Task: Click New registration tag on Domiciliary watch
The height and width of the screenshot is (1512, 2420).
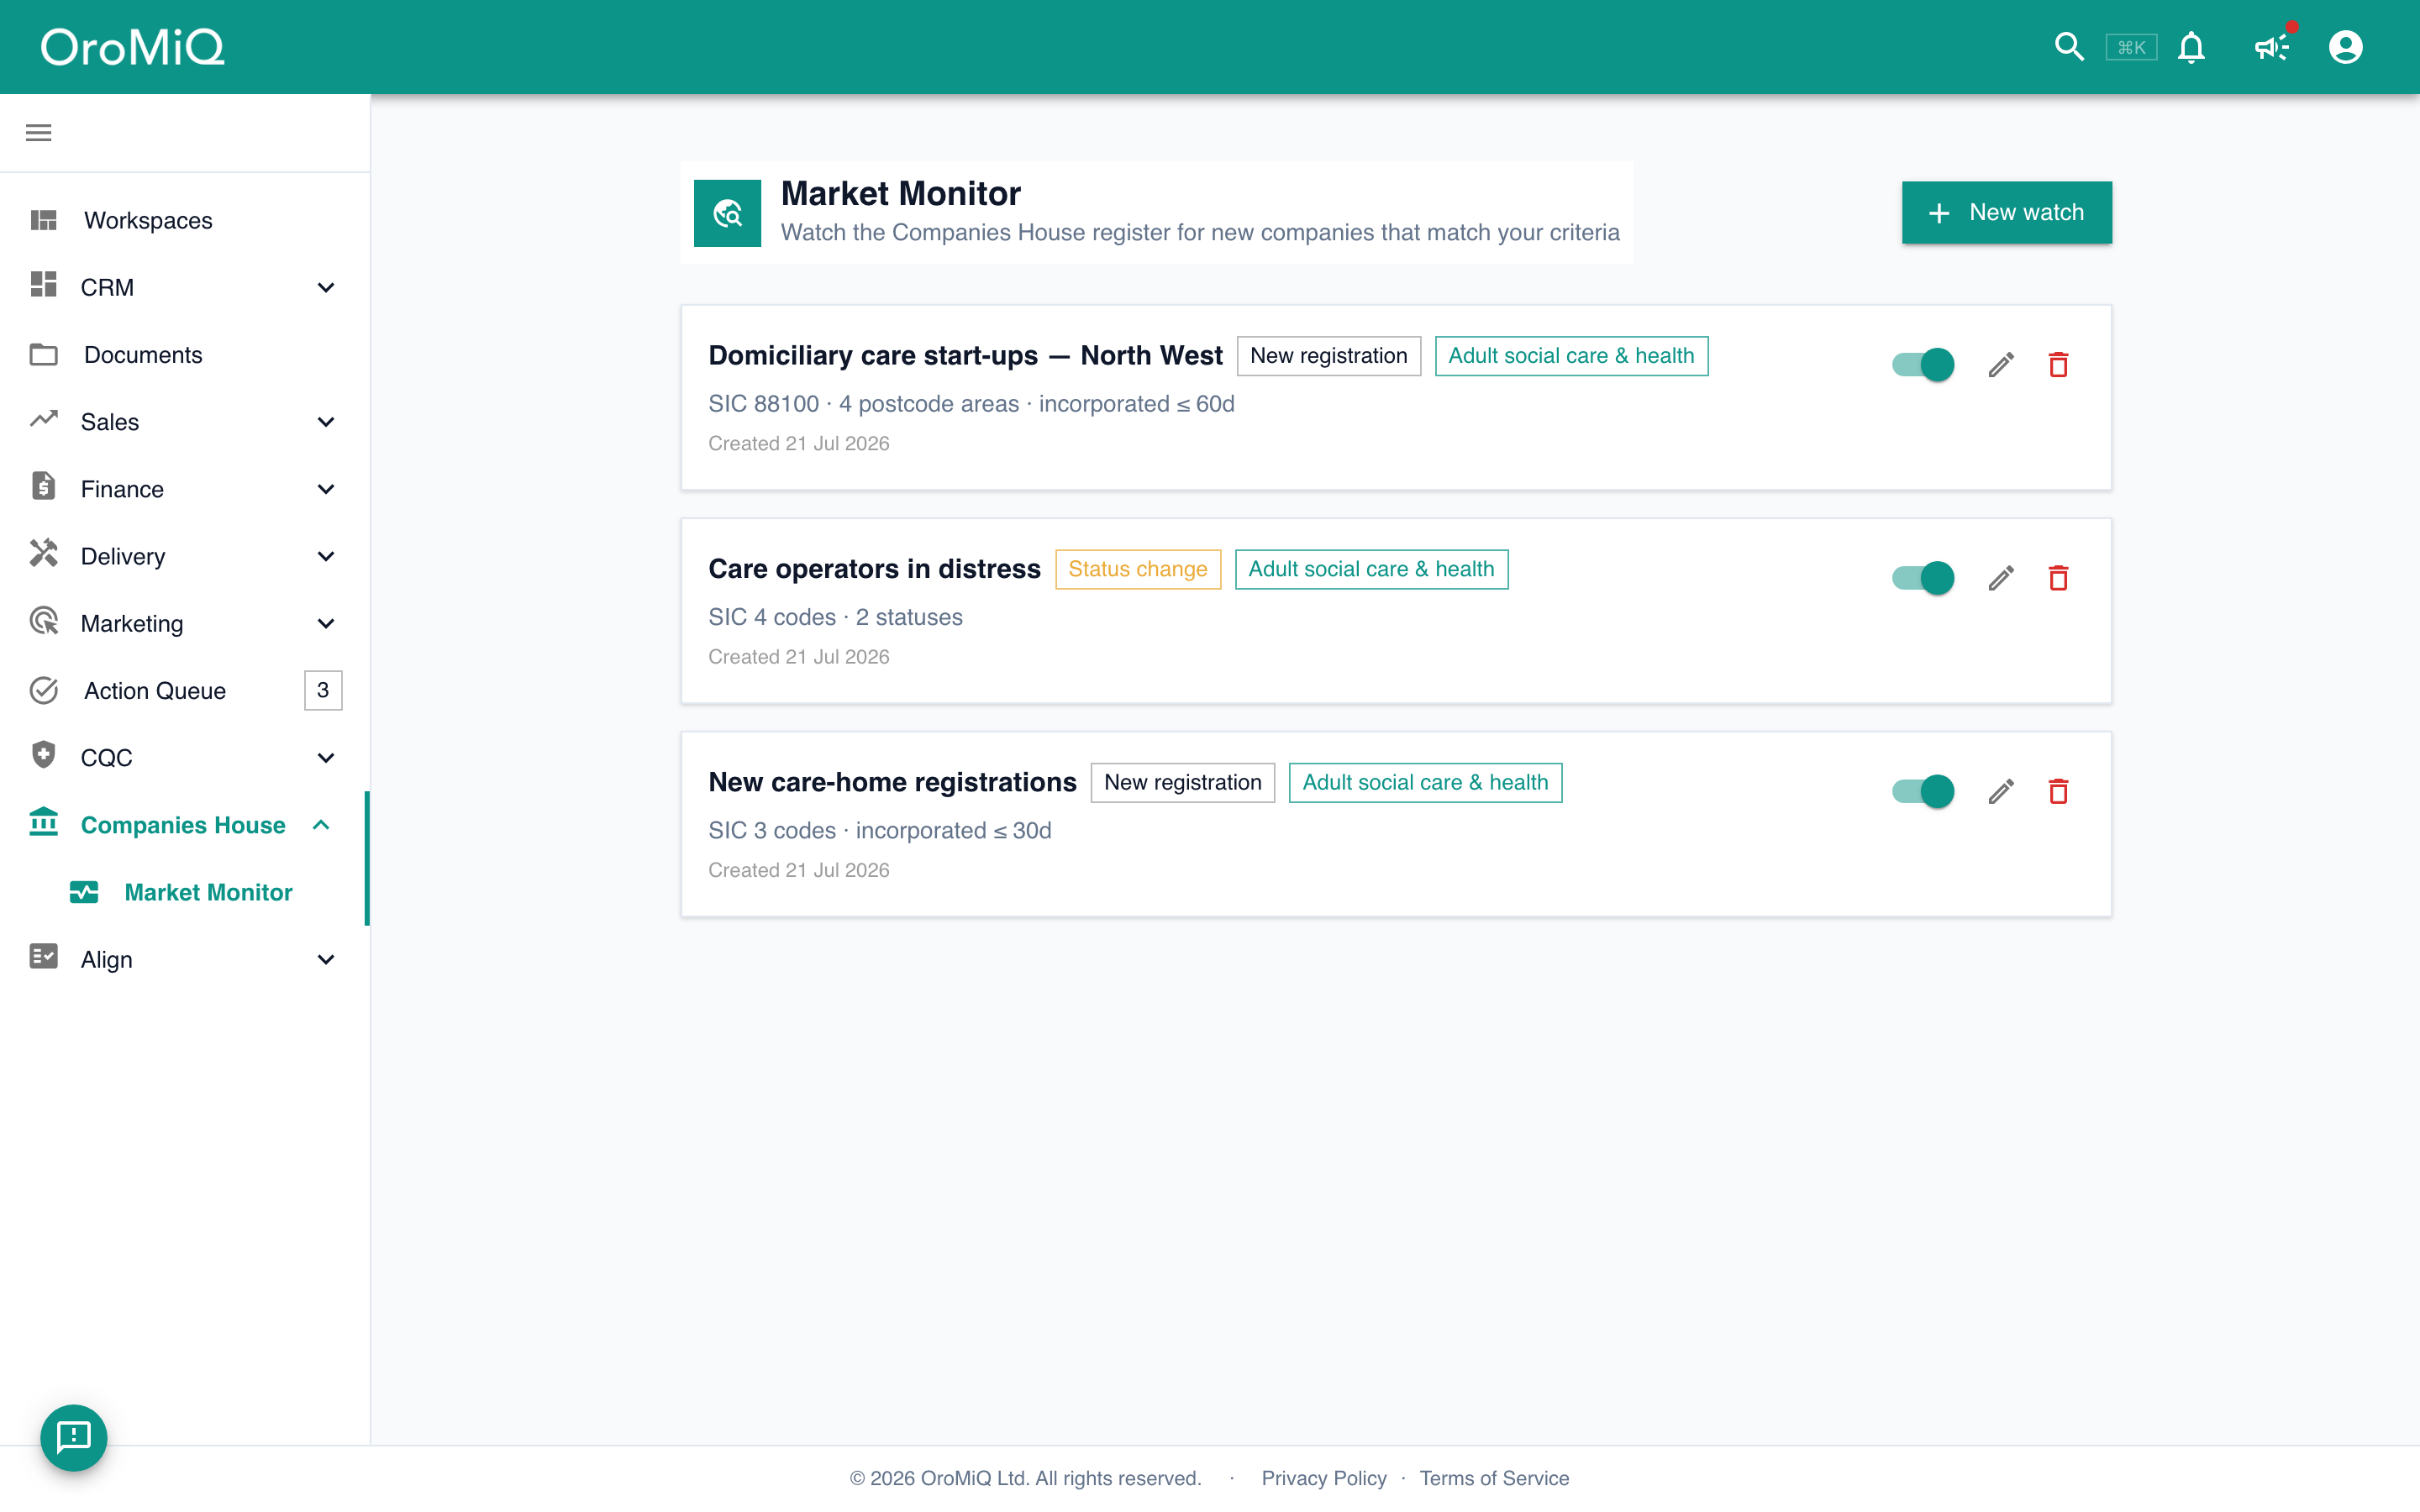Action: pyautogui.click(x=1328, y=356)
